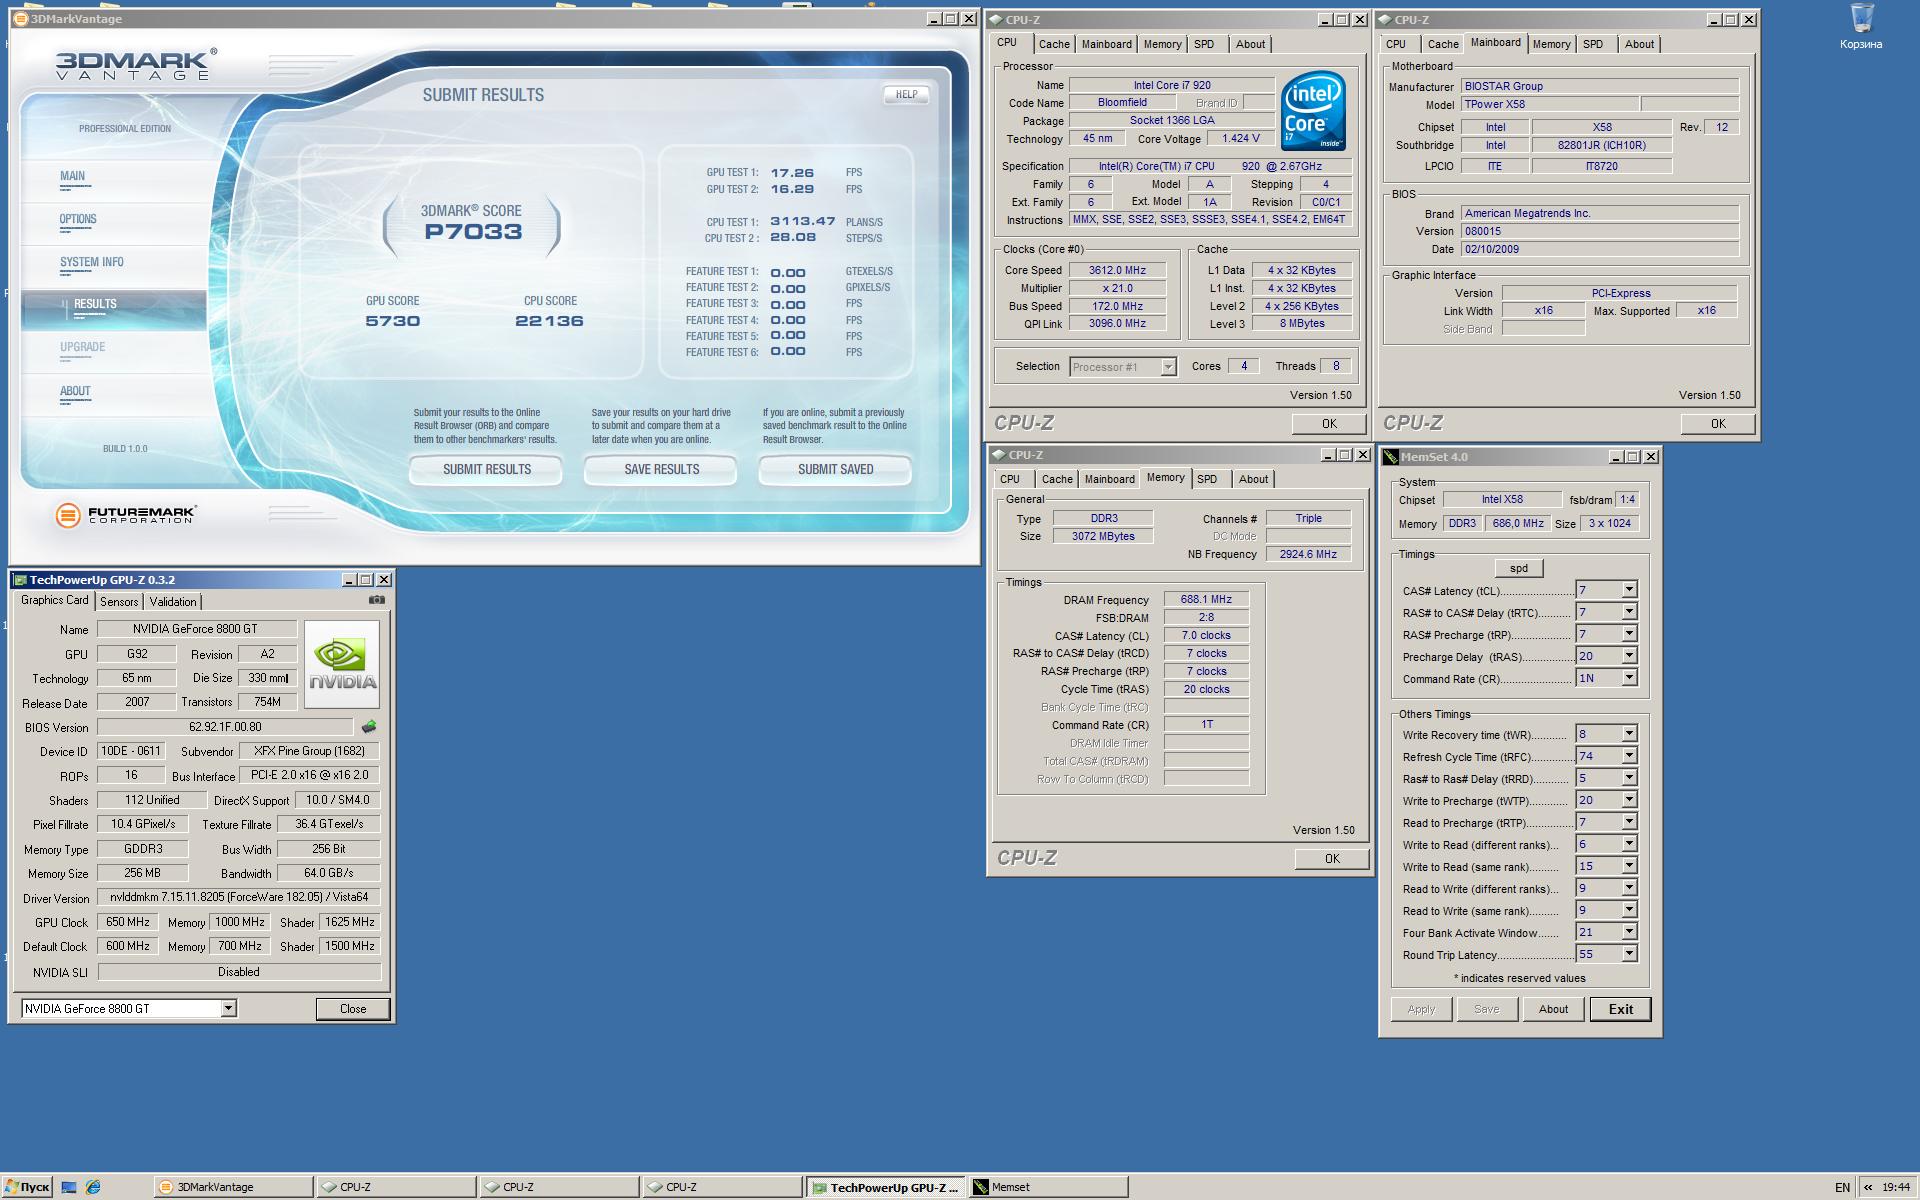1920x1200 pixels.
Task: Click HELP button in 3DMark Vantage
Action: [x=906, y=94]
